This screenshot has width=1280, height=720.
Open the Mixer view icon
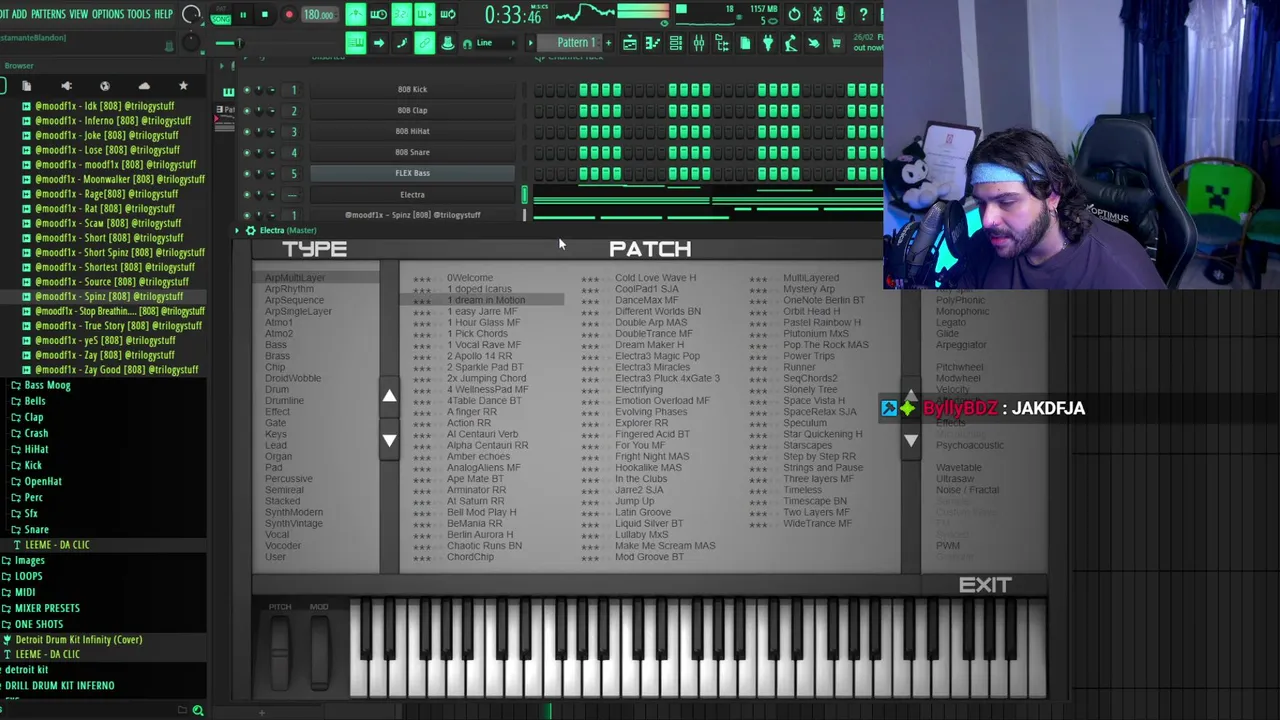click(x=699, y=43)
